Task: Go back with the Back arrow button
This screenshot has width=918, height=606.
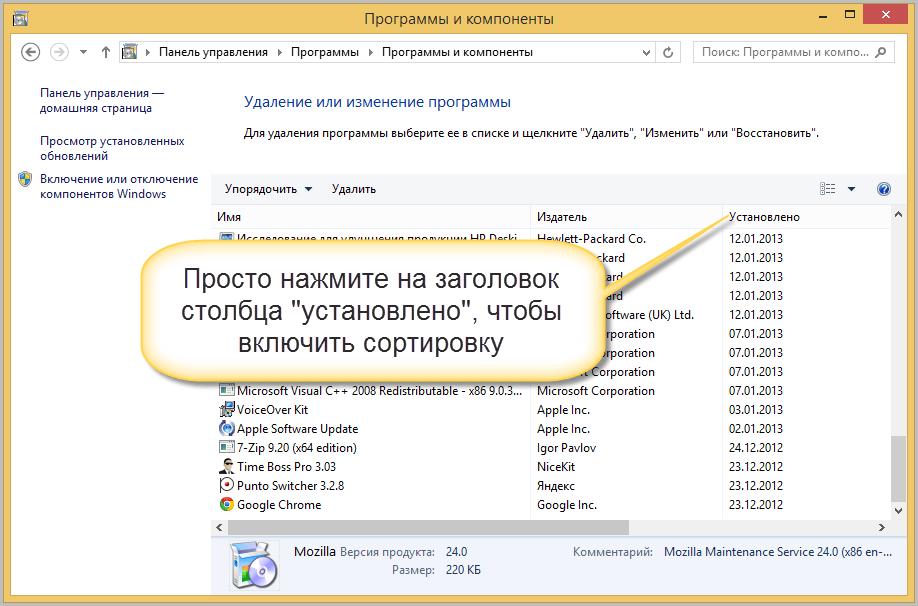Action: point(30,52)
